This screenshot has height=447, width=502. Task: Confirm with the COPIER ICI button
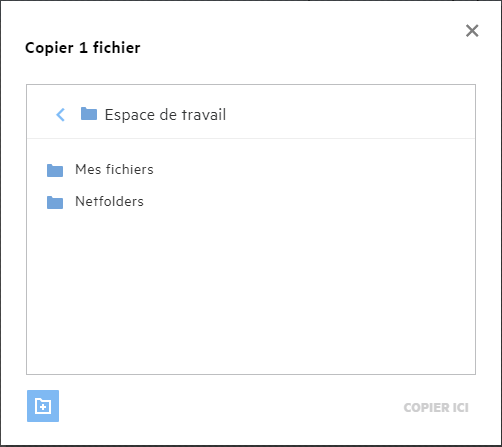click(436, 407)
